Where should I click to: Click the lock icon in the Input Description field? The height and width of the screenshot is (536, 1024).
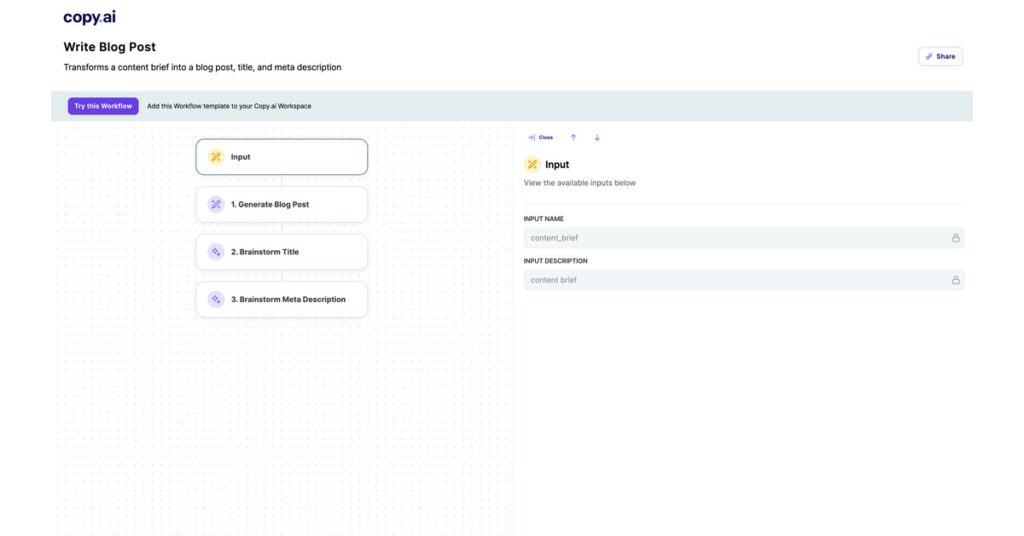[x=955, y=280]
